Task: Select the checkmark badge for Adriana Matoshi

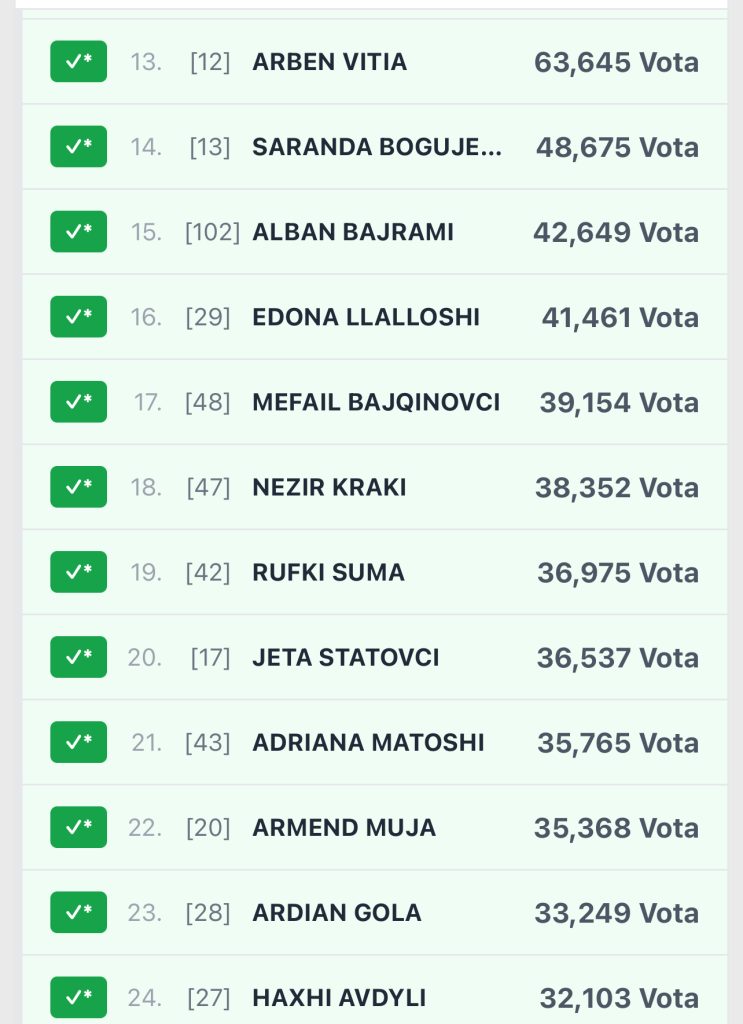Action: coord(78,742)
